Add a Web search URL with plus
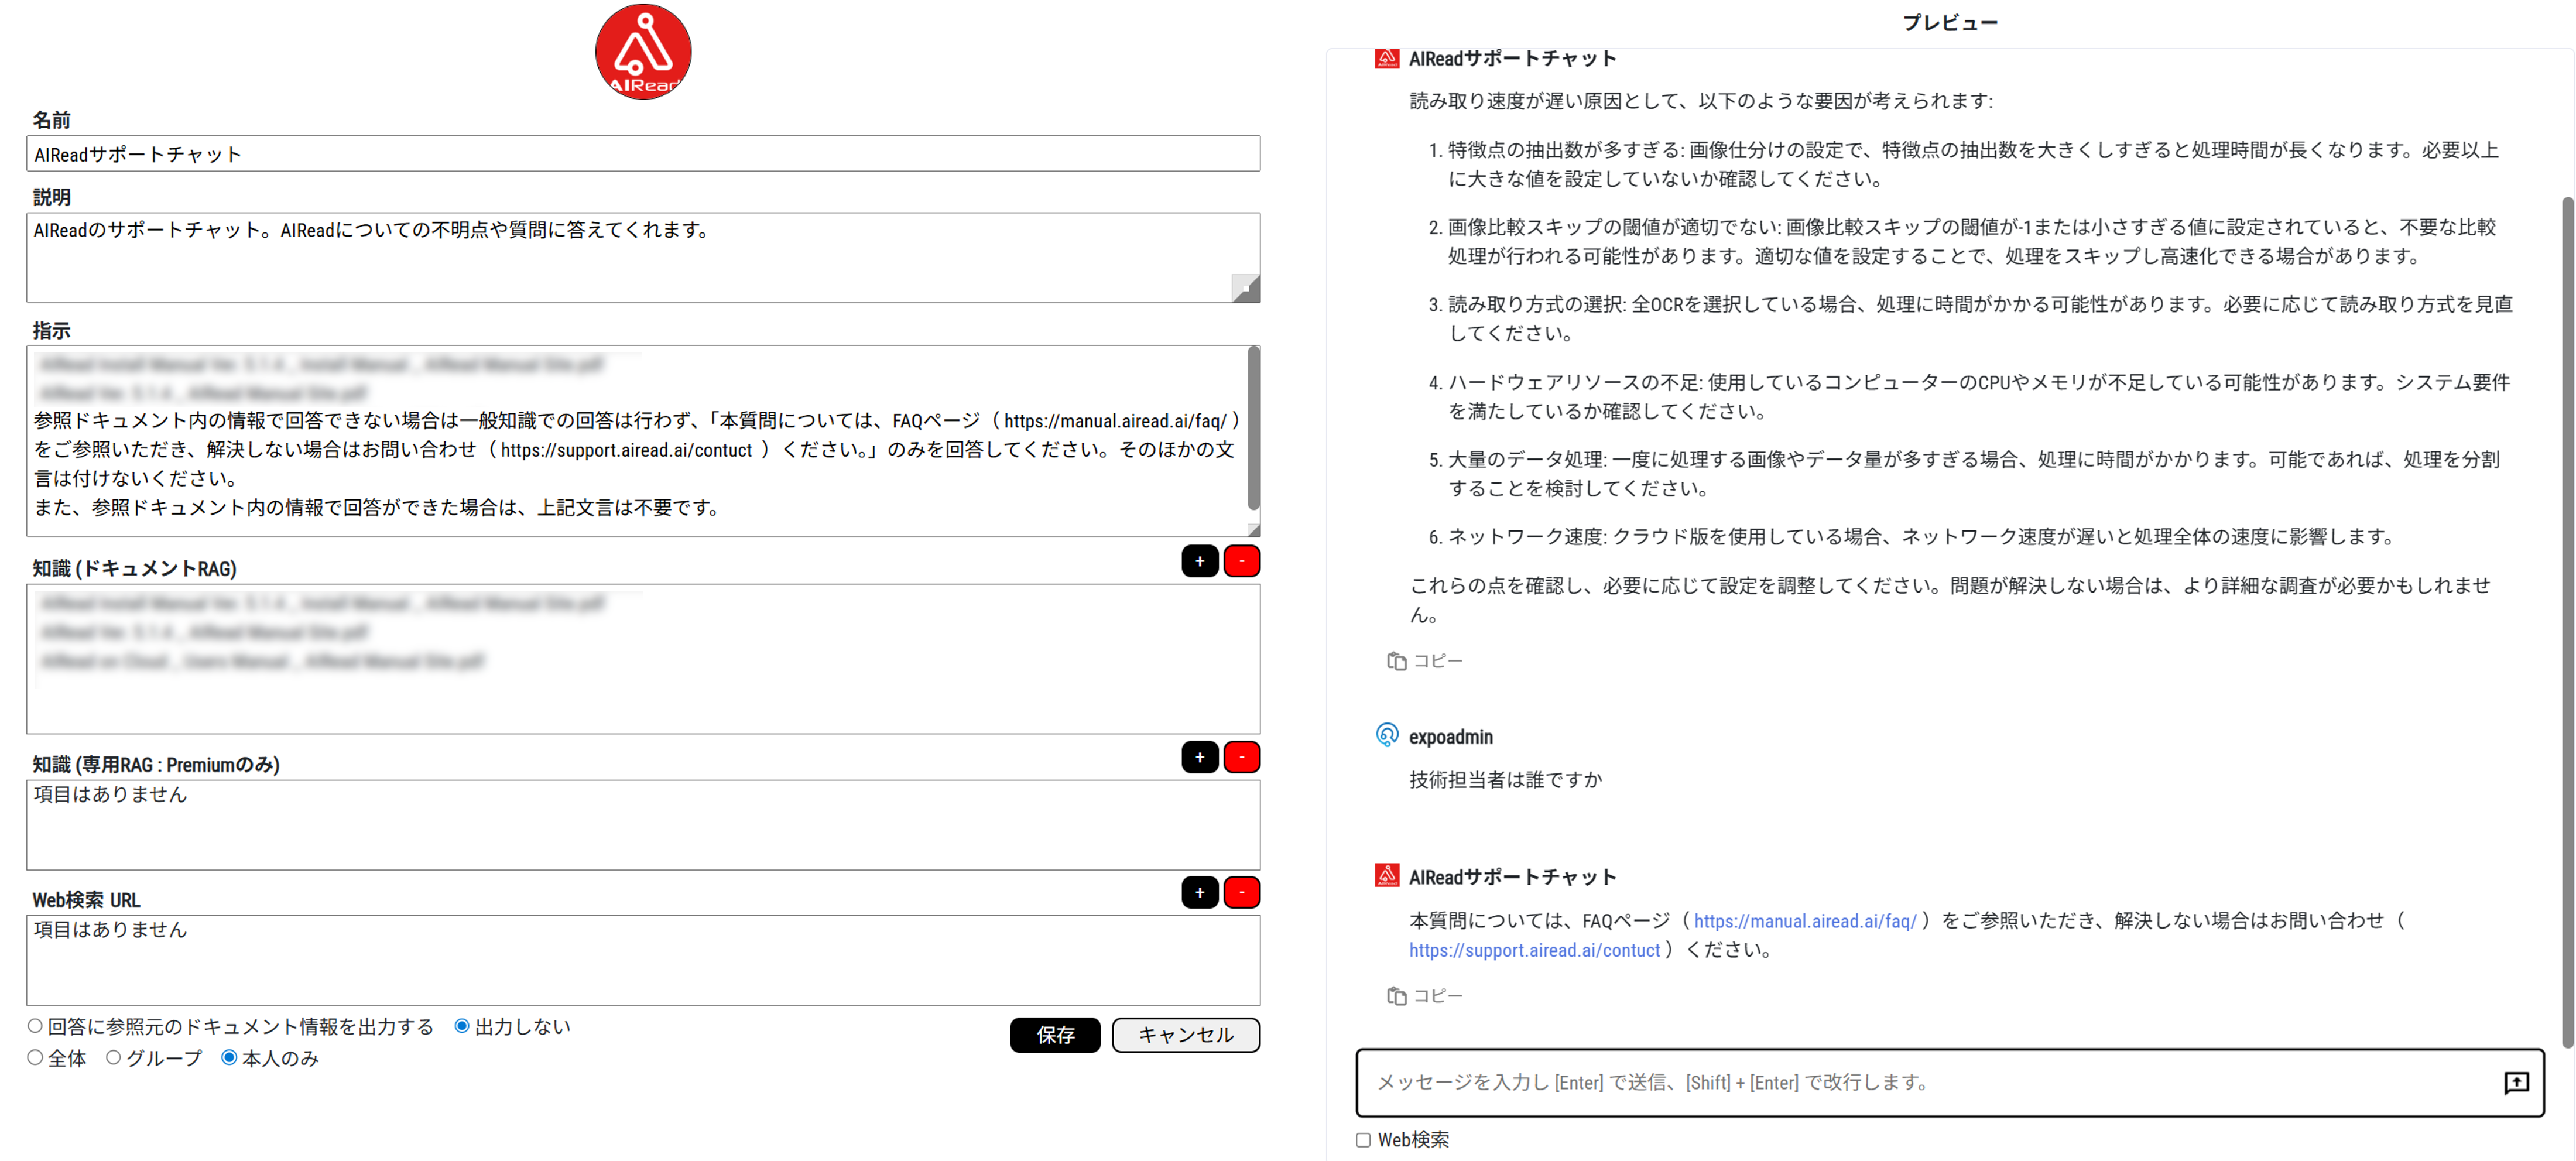The height and width of the screenshot is (1161, 2576). tap(1199, 892)
